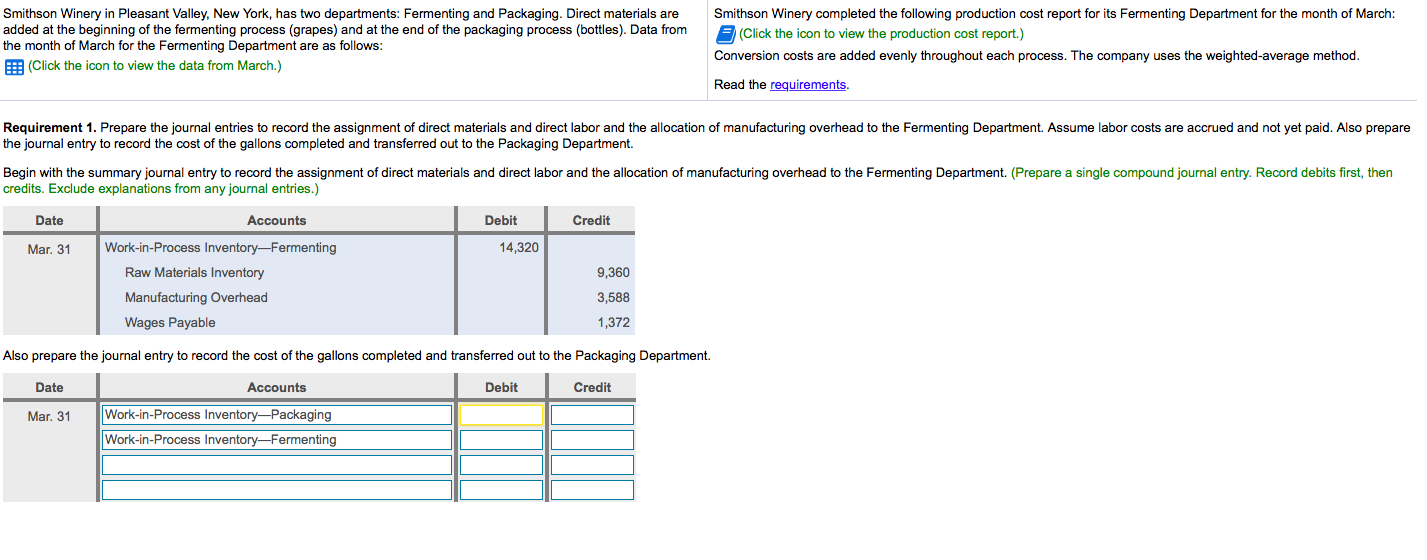
Task: Click the 'Requirement 1.' bold heading
Action: [x=50, y=128]
